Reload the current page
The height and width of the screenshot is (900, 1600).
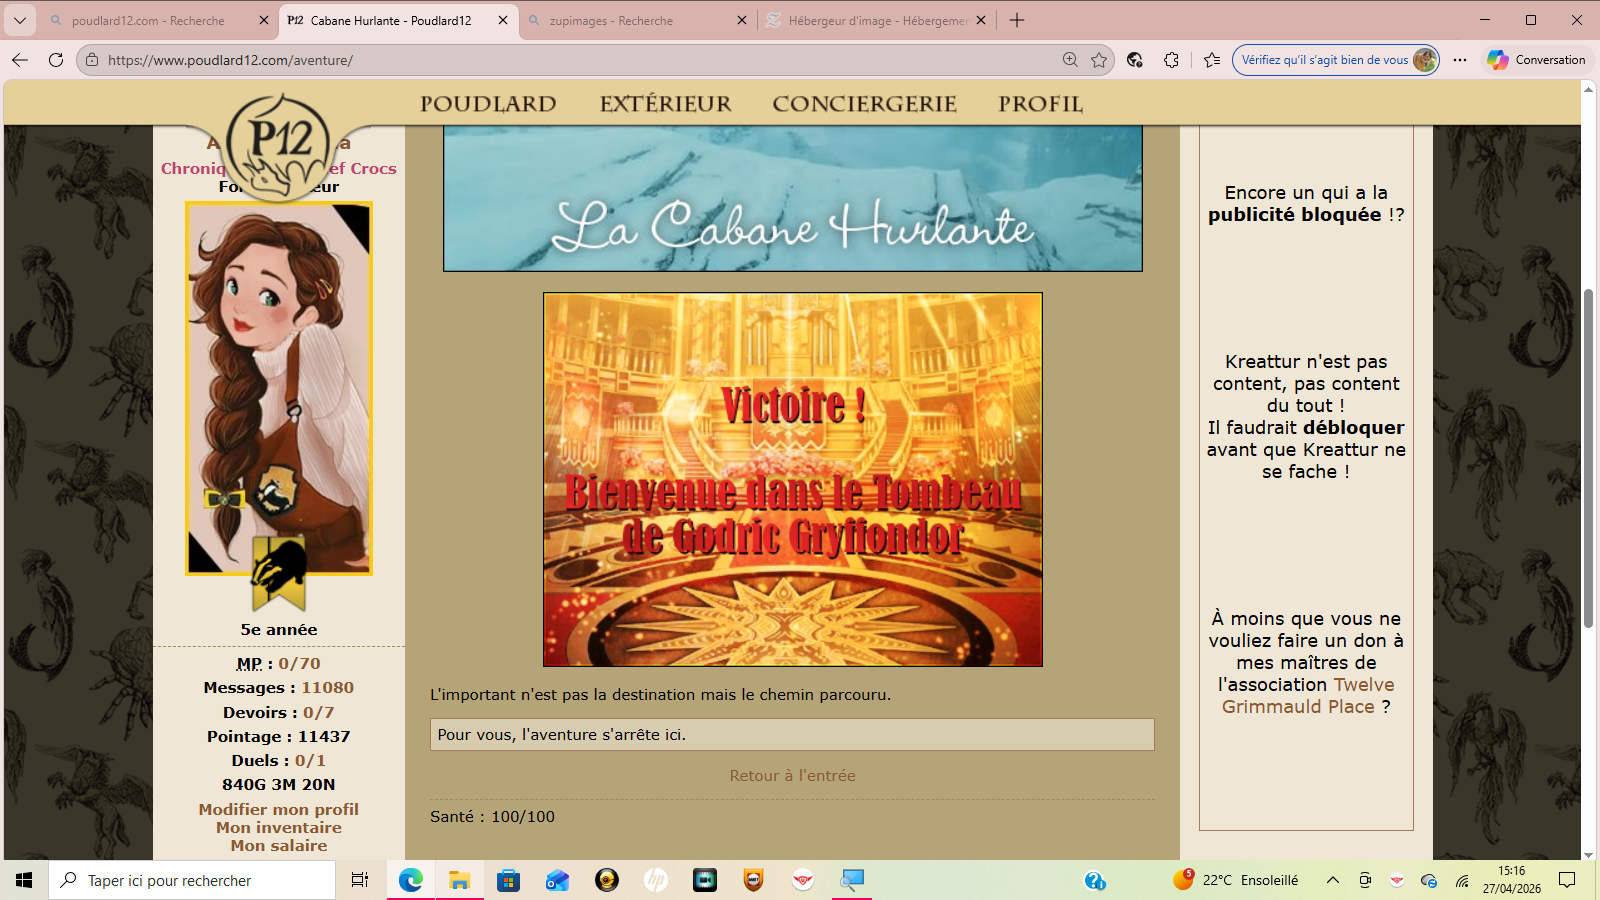click(56, 60)
